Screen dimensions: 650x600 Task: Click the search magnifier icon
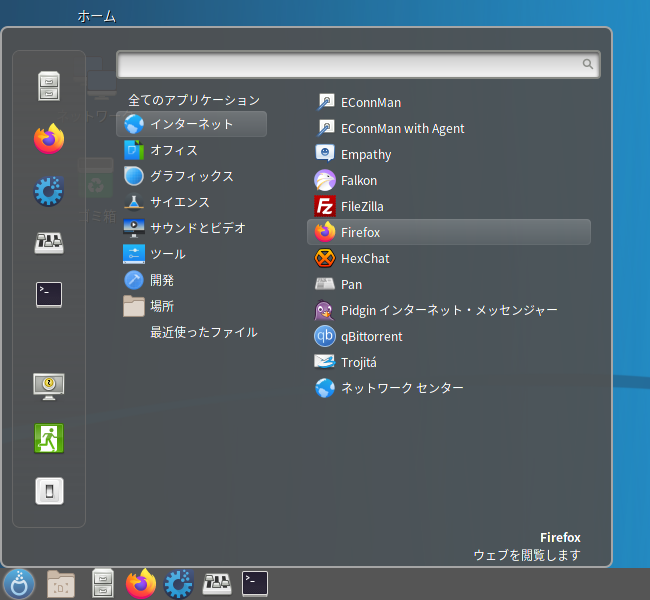pyautogui.click(x=587, y=64)
